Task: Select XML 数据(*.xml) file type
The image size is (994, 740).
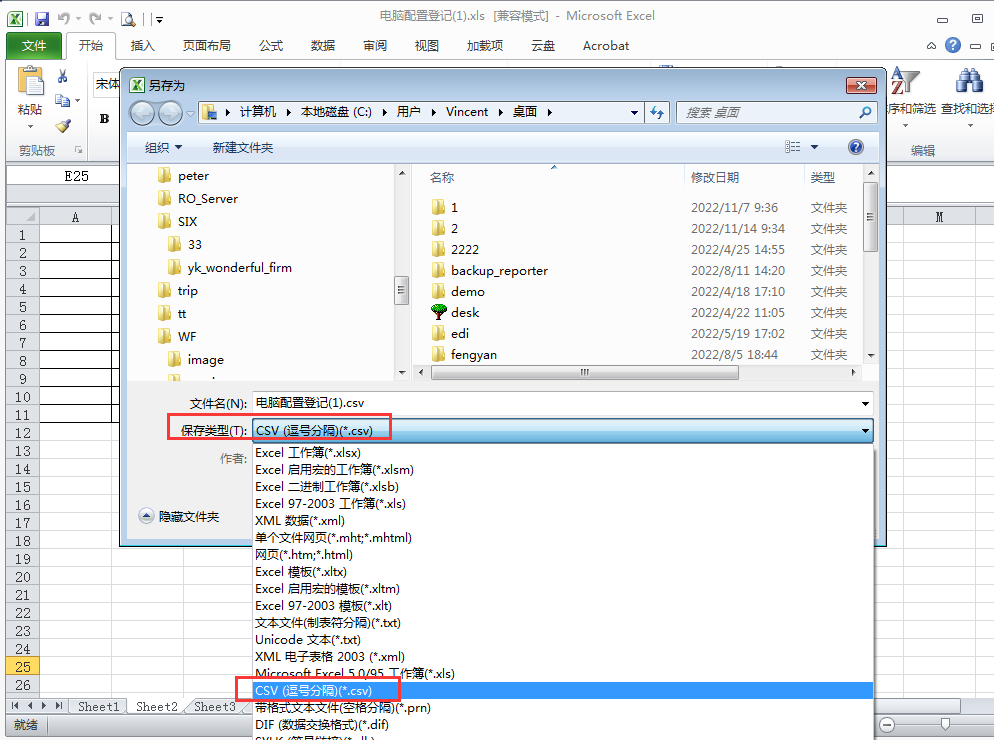Action: [563, 521]
